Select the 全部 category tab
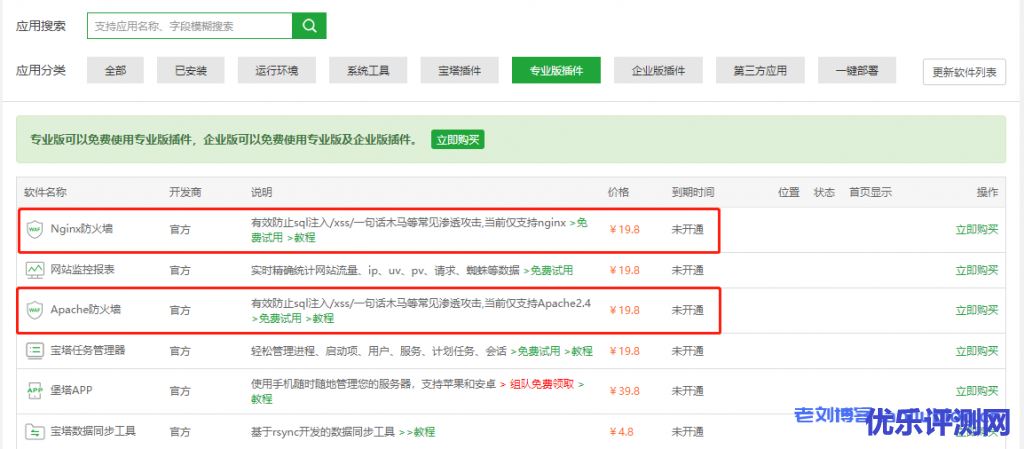Image resolution: width=1024 pixels, height=449 pixels. pos(115,70)
